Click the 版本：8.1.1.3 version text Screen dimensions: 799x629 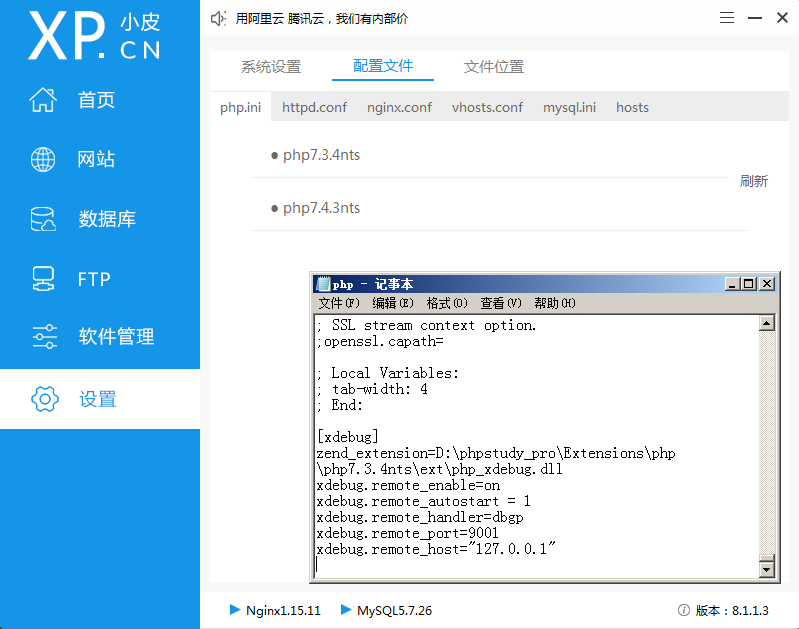[x=732, y=610]
